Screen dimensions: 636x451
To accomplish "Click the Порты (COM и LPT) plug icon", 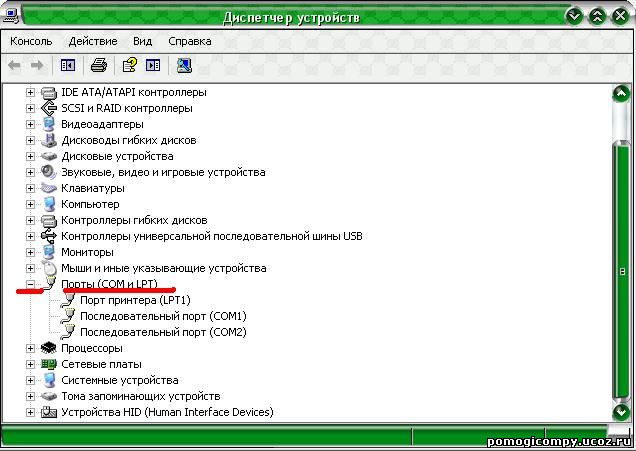I will point(49,283).
